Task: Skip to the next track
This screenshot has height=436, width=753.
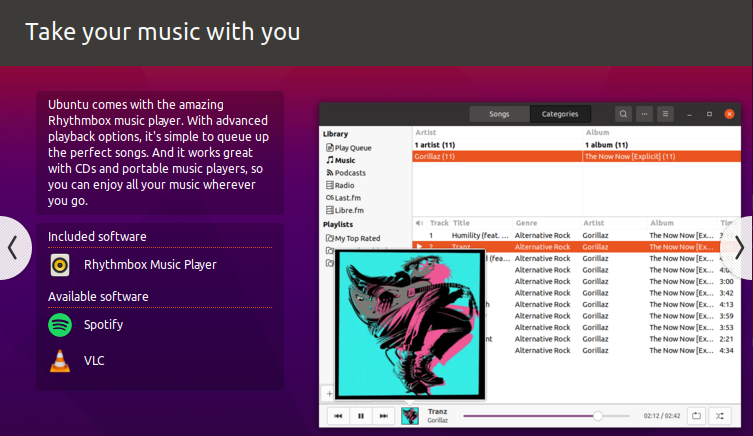Action: pyautogui.click(x=384, y=415)
